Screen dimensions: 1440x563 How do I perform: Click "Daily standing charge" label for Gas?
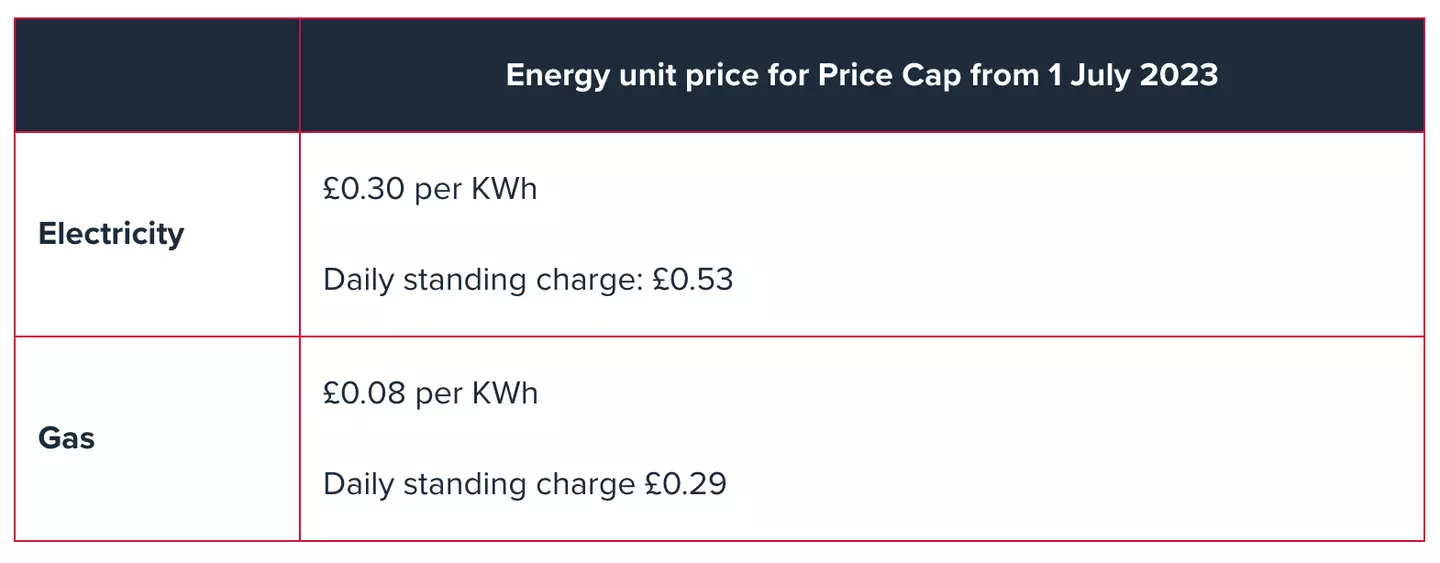pos(479,484)
